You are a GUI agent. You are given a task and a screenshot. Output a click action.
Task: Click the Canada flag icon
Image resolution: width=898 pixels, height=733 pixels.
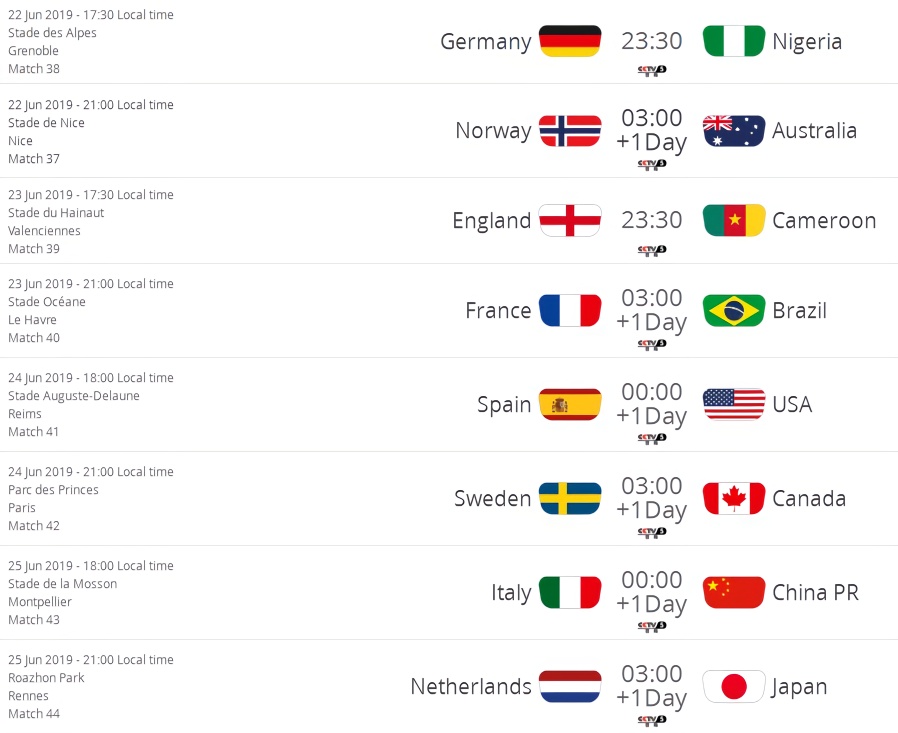coord(734,498)
